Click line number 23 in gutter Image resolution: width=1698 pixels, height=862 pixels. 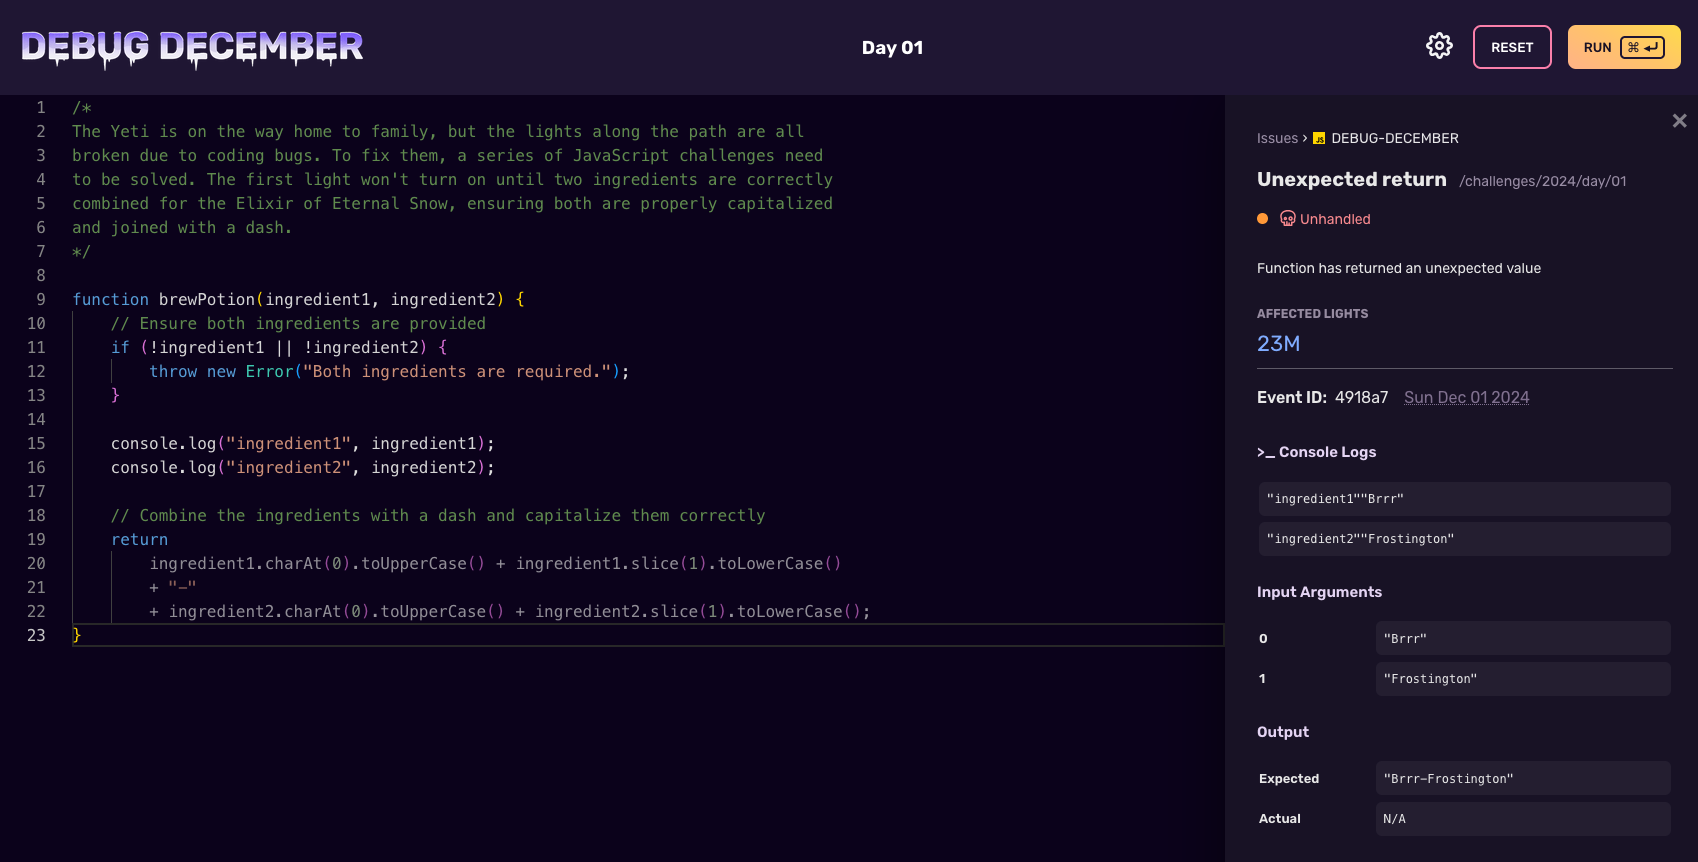point(36,635)
